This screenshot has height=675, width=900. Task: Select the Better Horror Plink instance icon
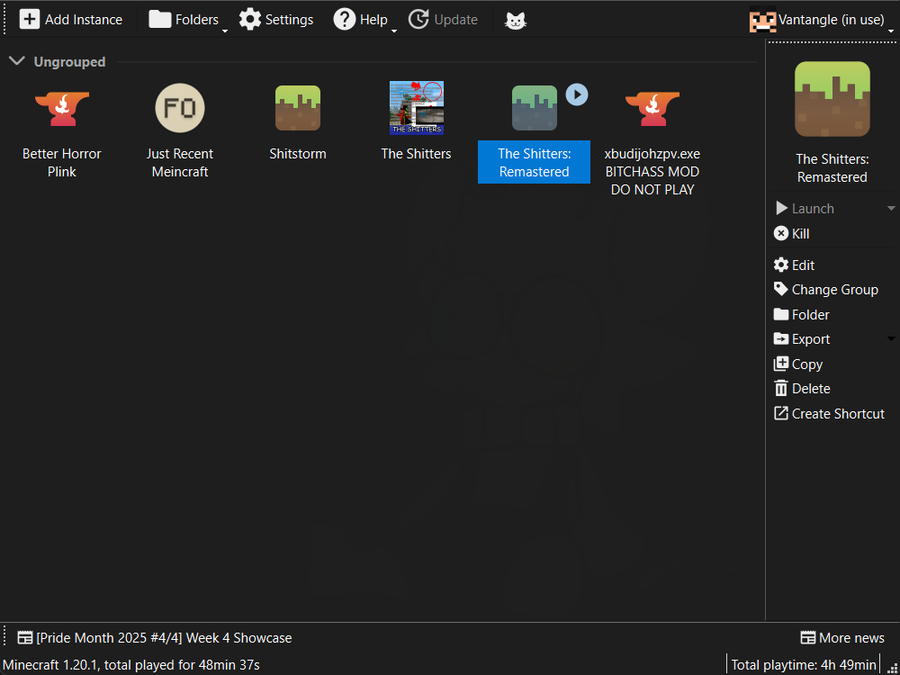click(x=62, y=108)
